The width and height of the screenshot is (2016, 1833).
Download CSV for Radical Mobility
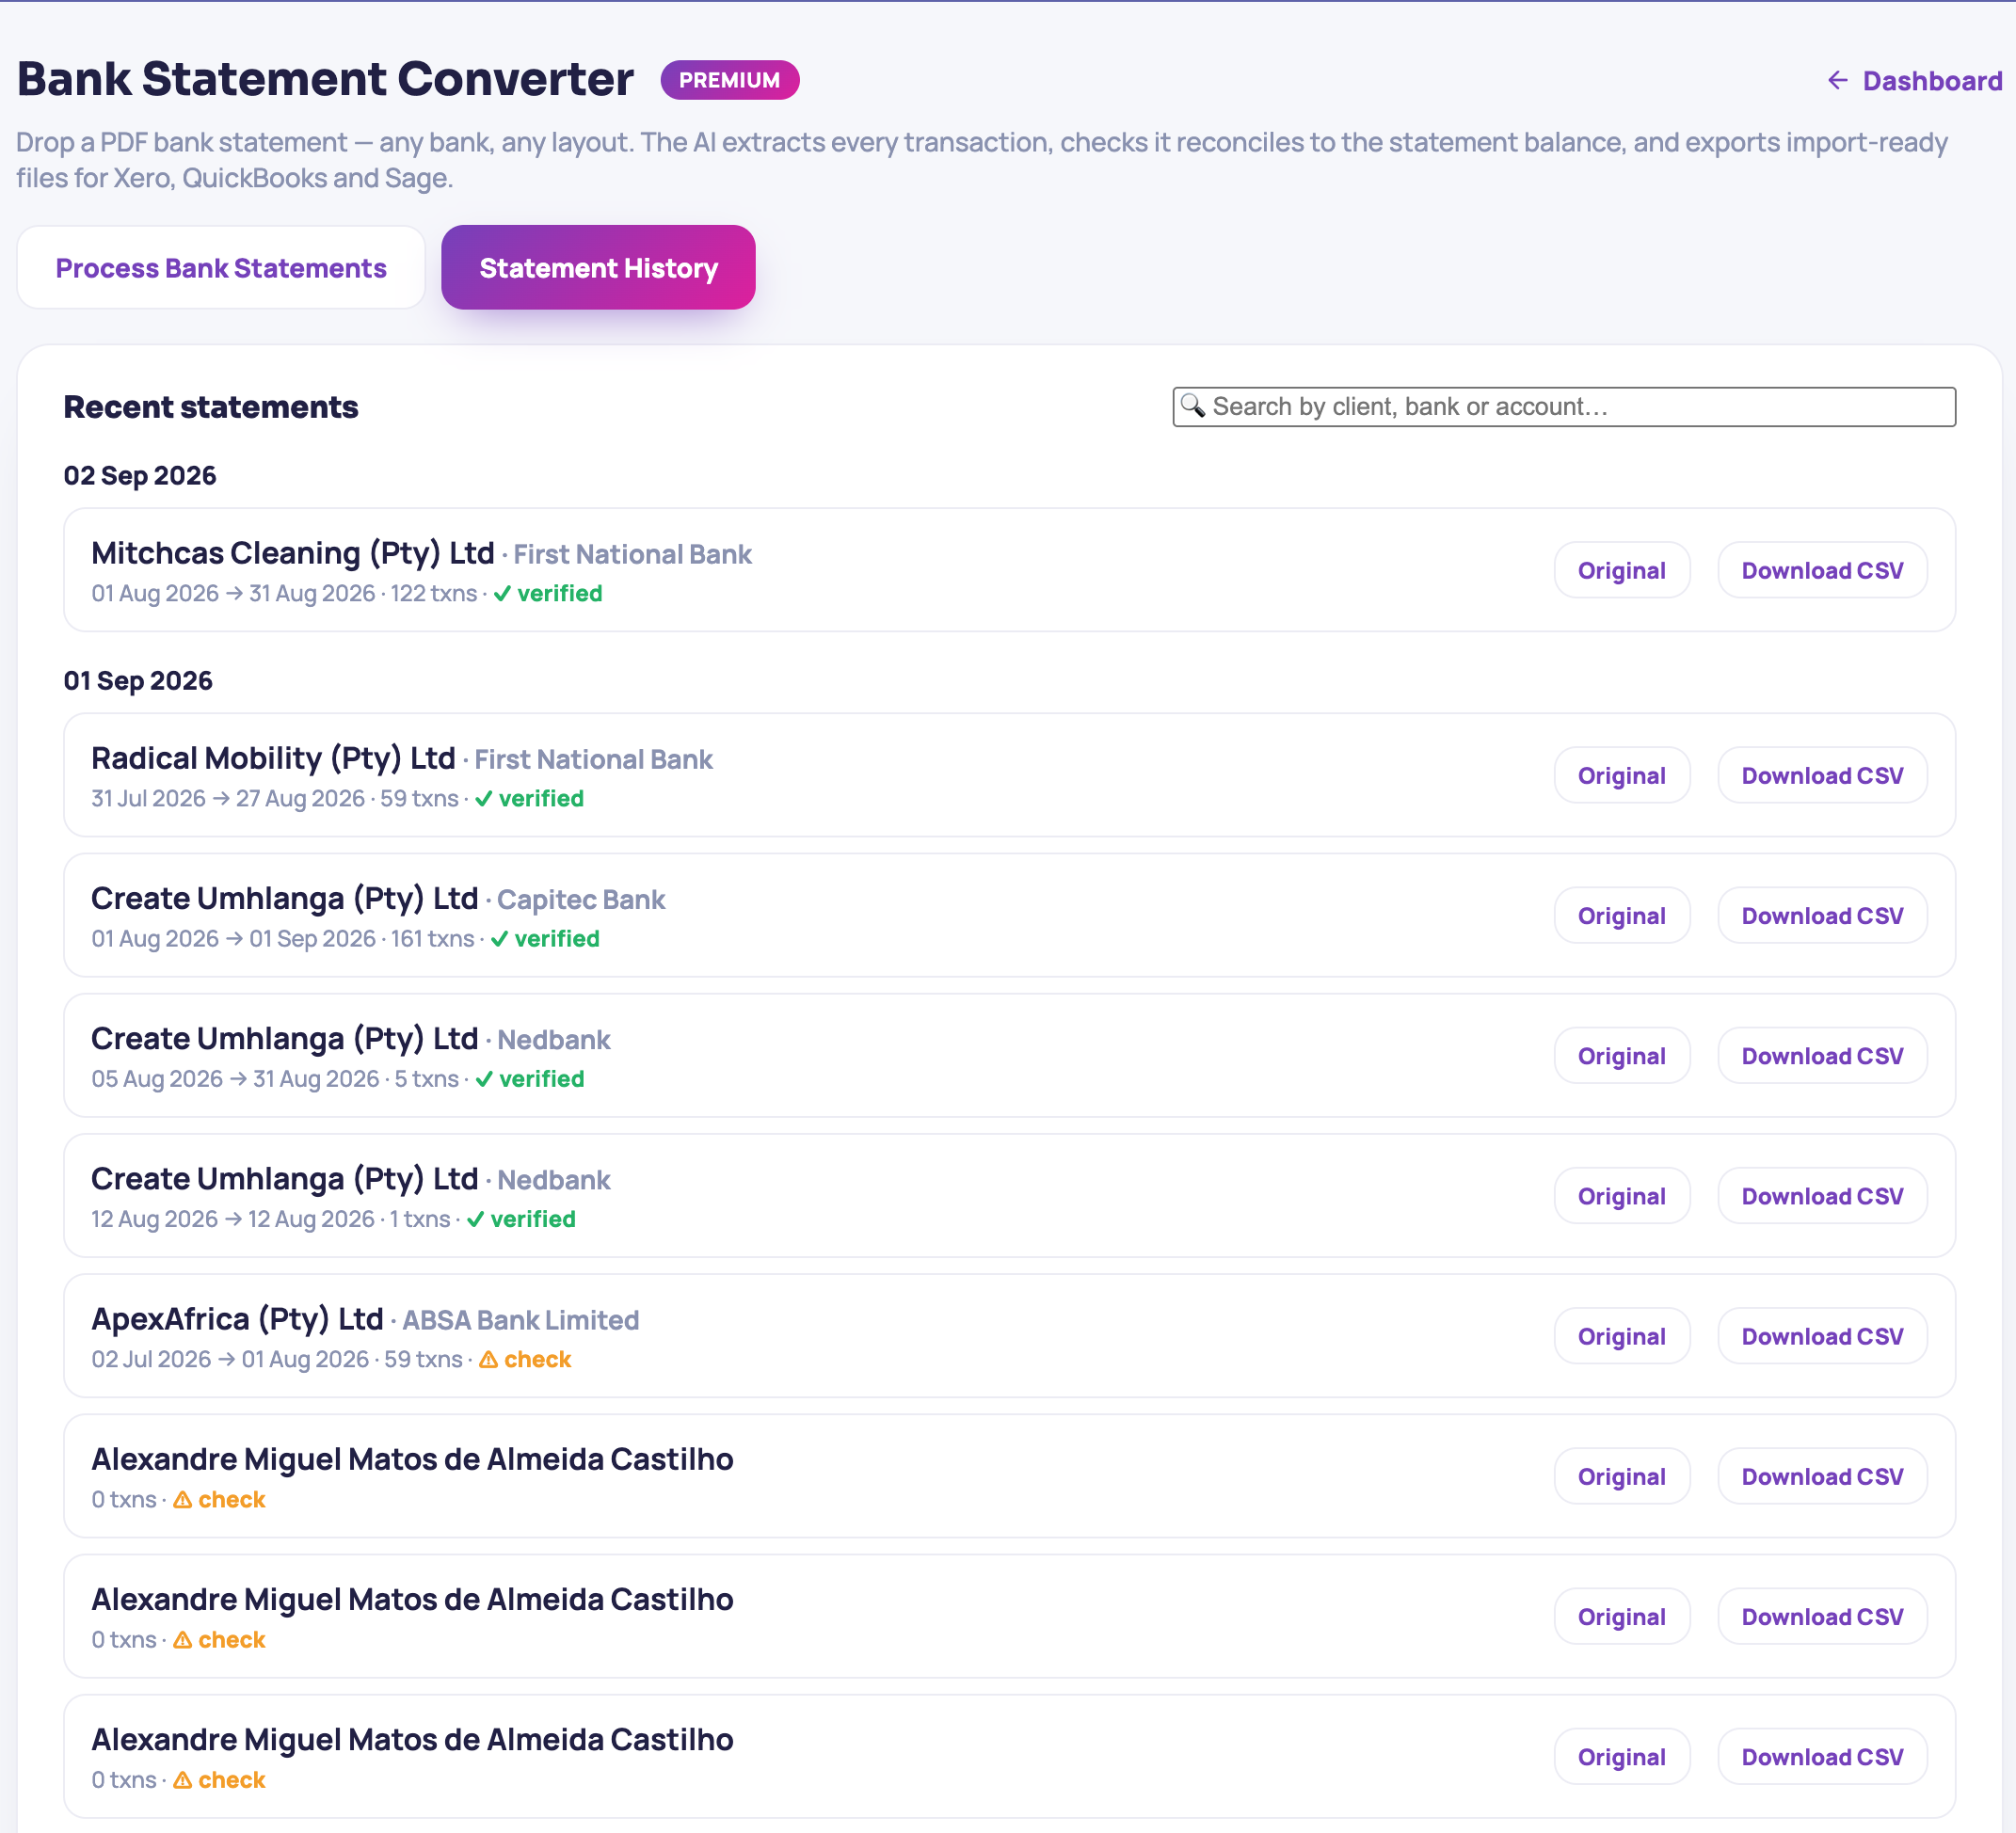1822,776
